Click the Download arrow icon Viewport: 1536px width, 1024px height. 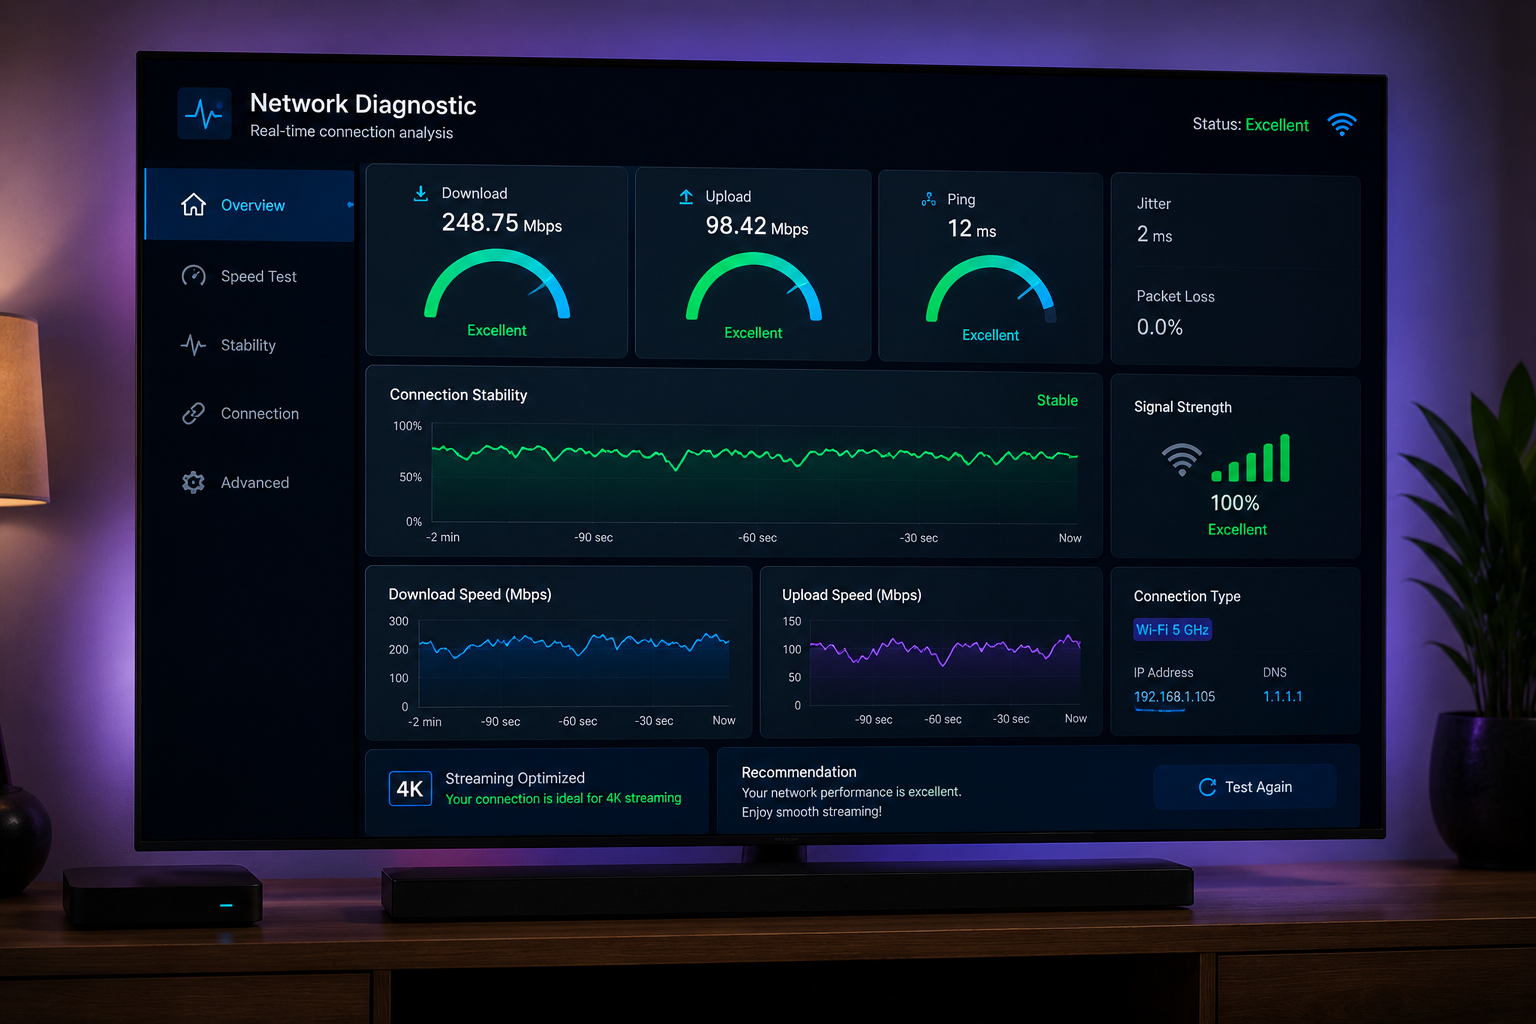coord(421,193)
